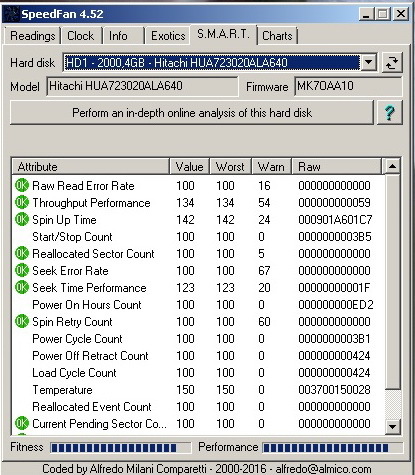Sort by the Raw column header
This screenshot has height=475, width=415.
(x=336, y=166)
